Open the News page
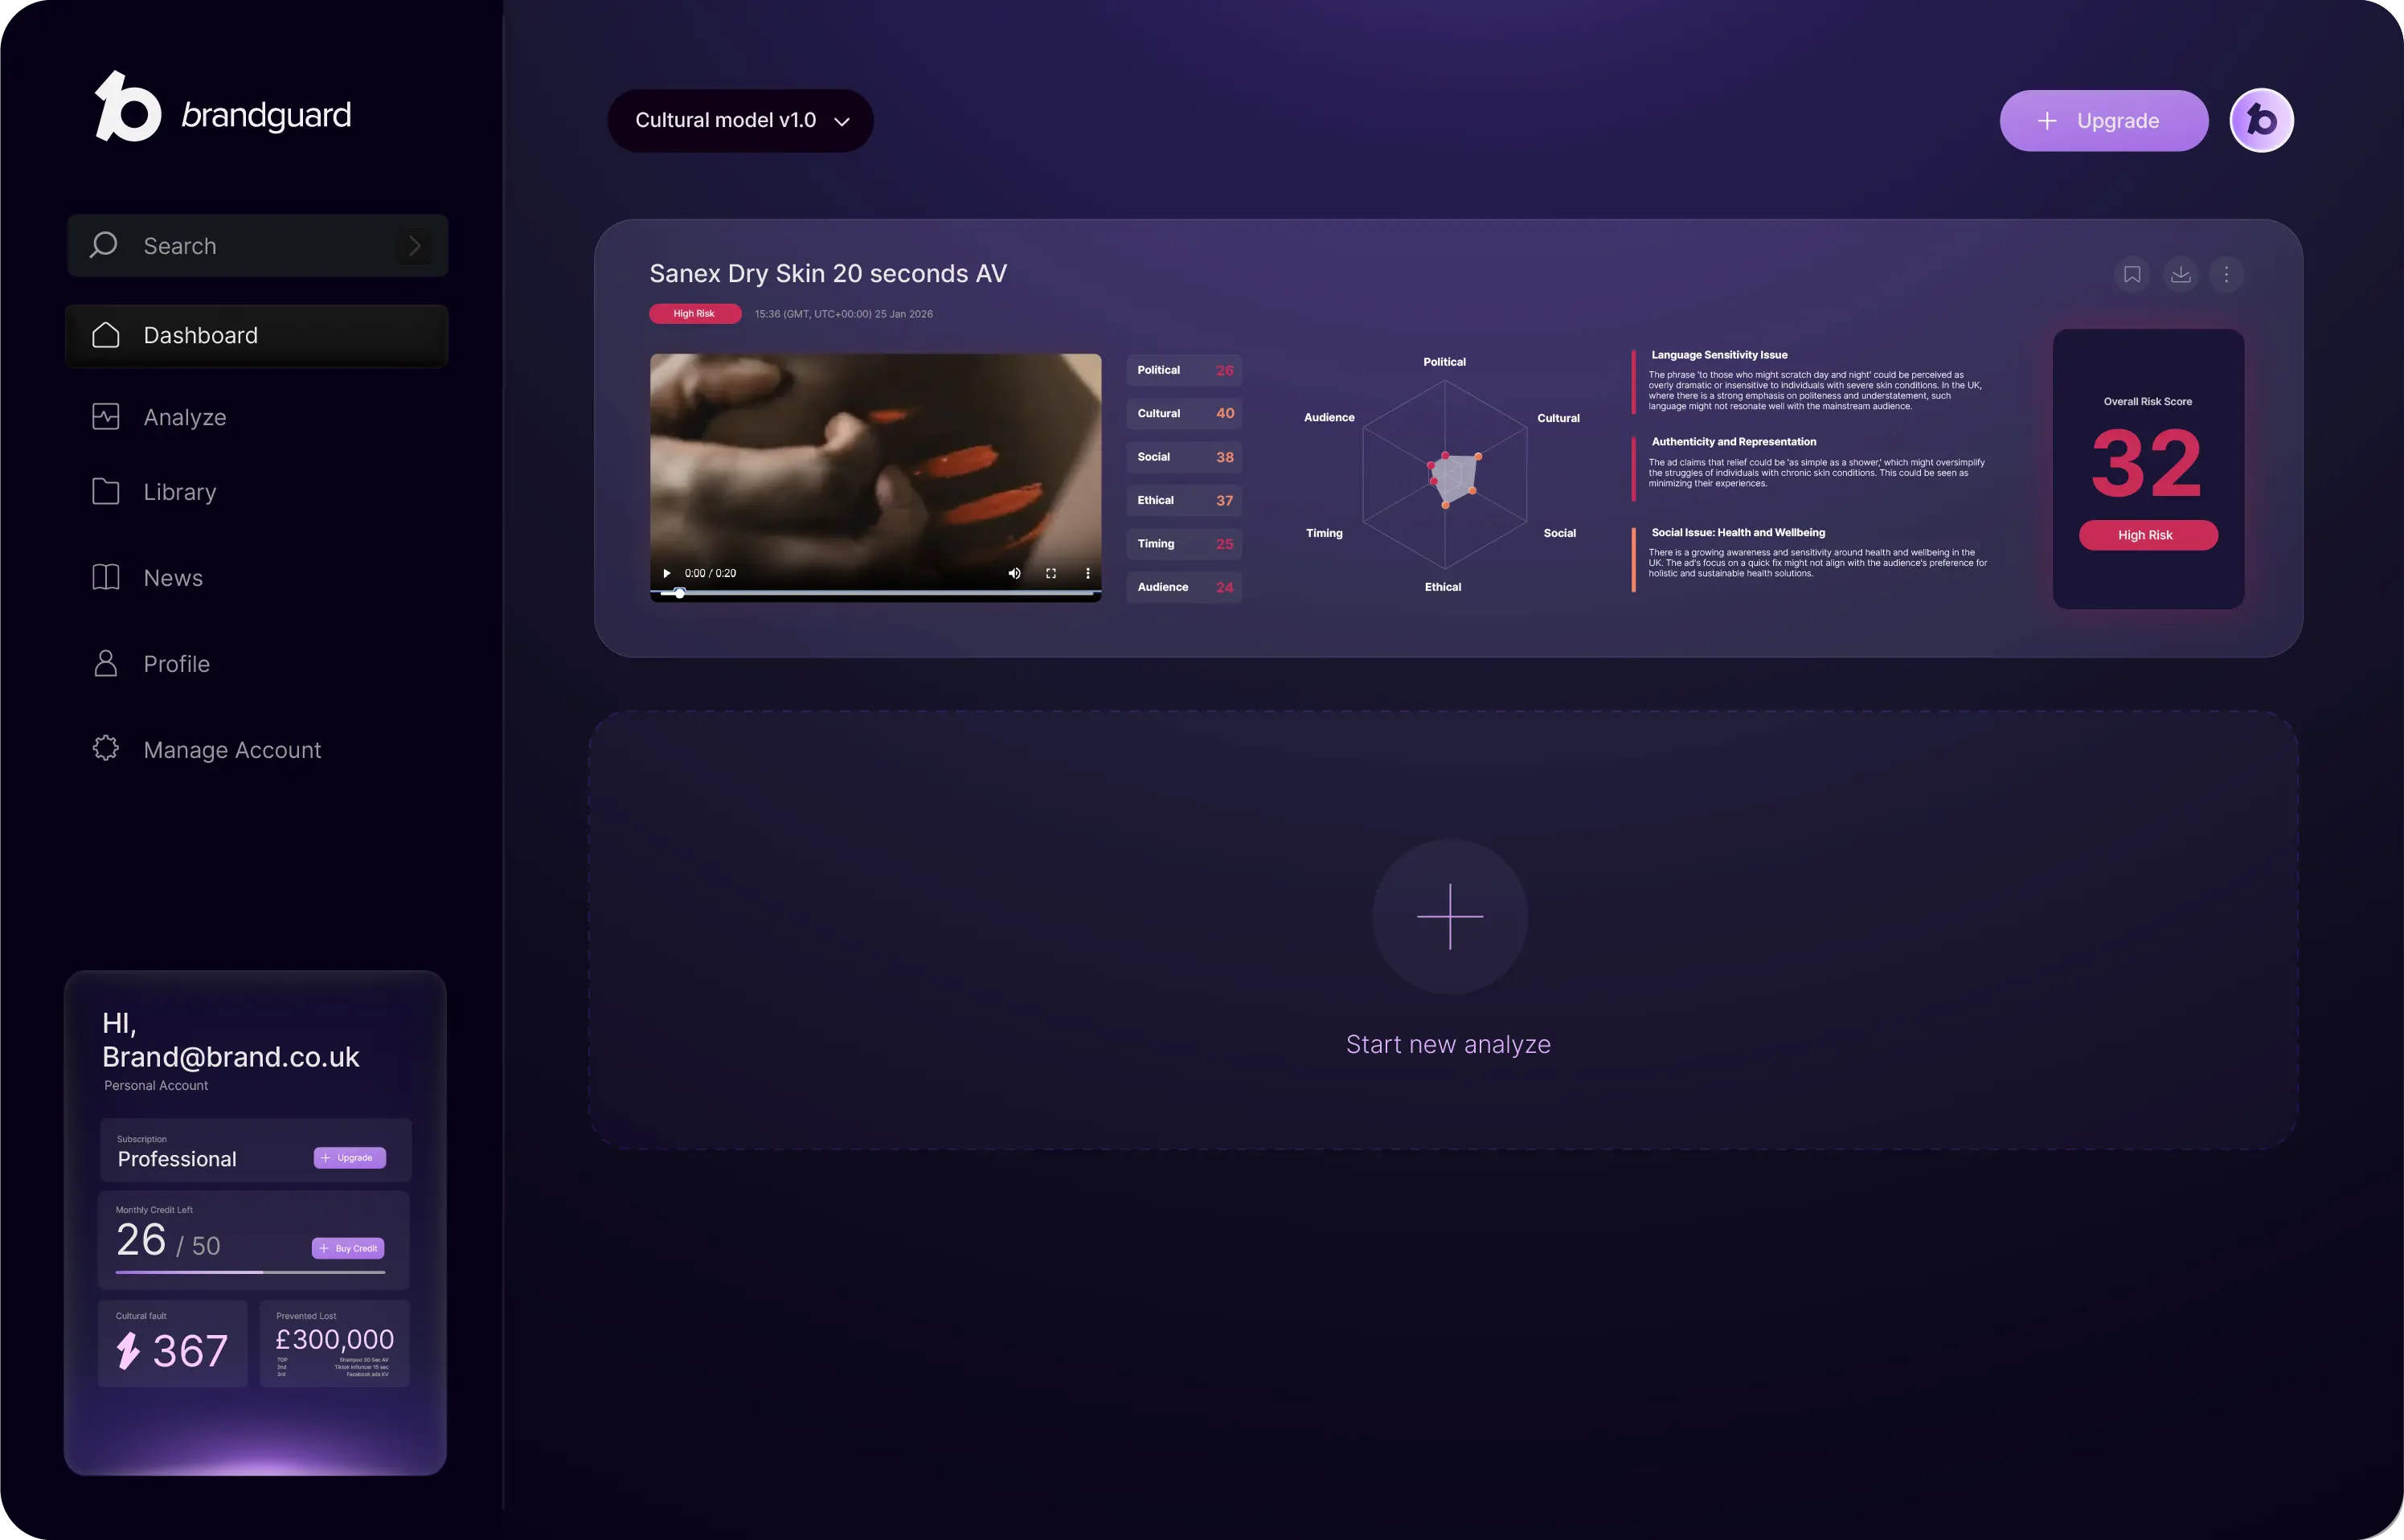The width and height of the screenshot is (2404, 1540). 172,578
